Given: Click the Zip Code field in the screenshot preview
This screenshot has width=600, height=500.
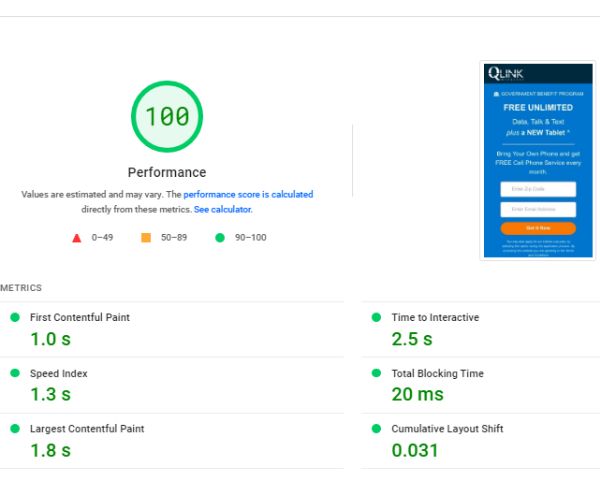Looking at the screenshot, I should coord(537,189).
